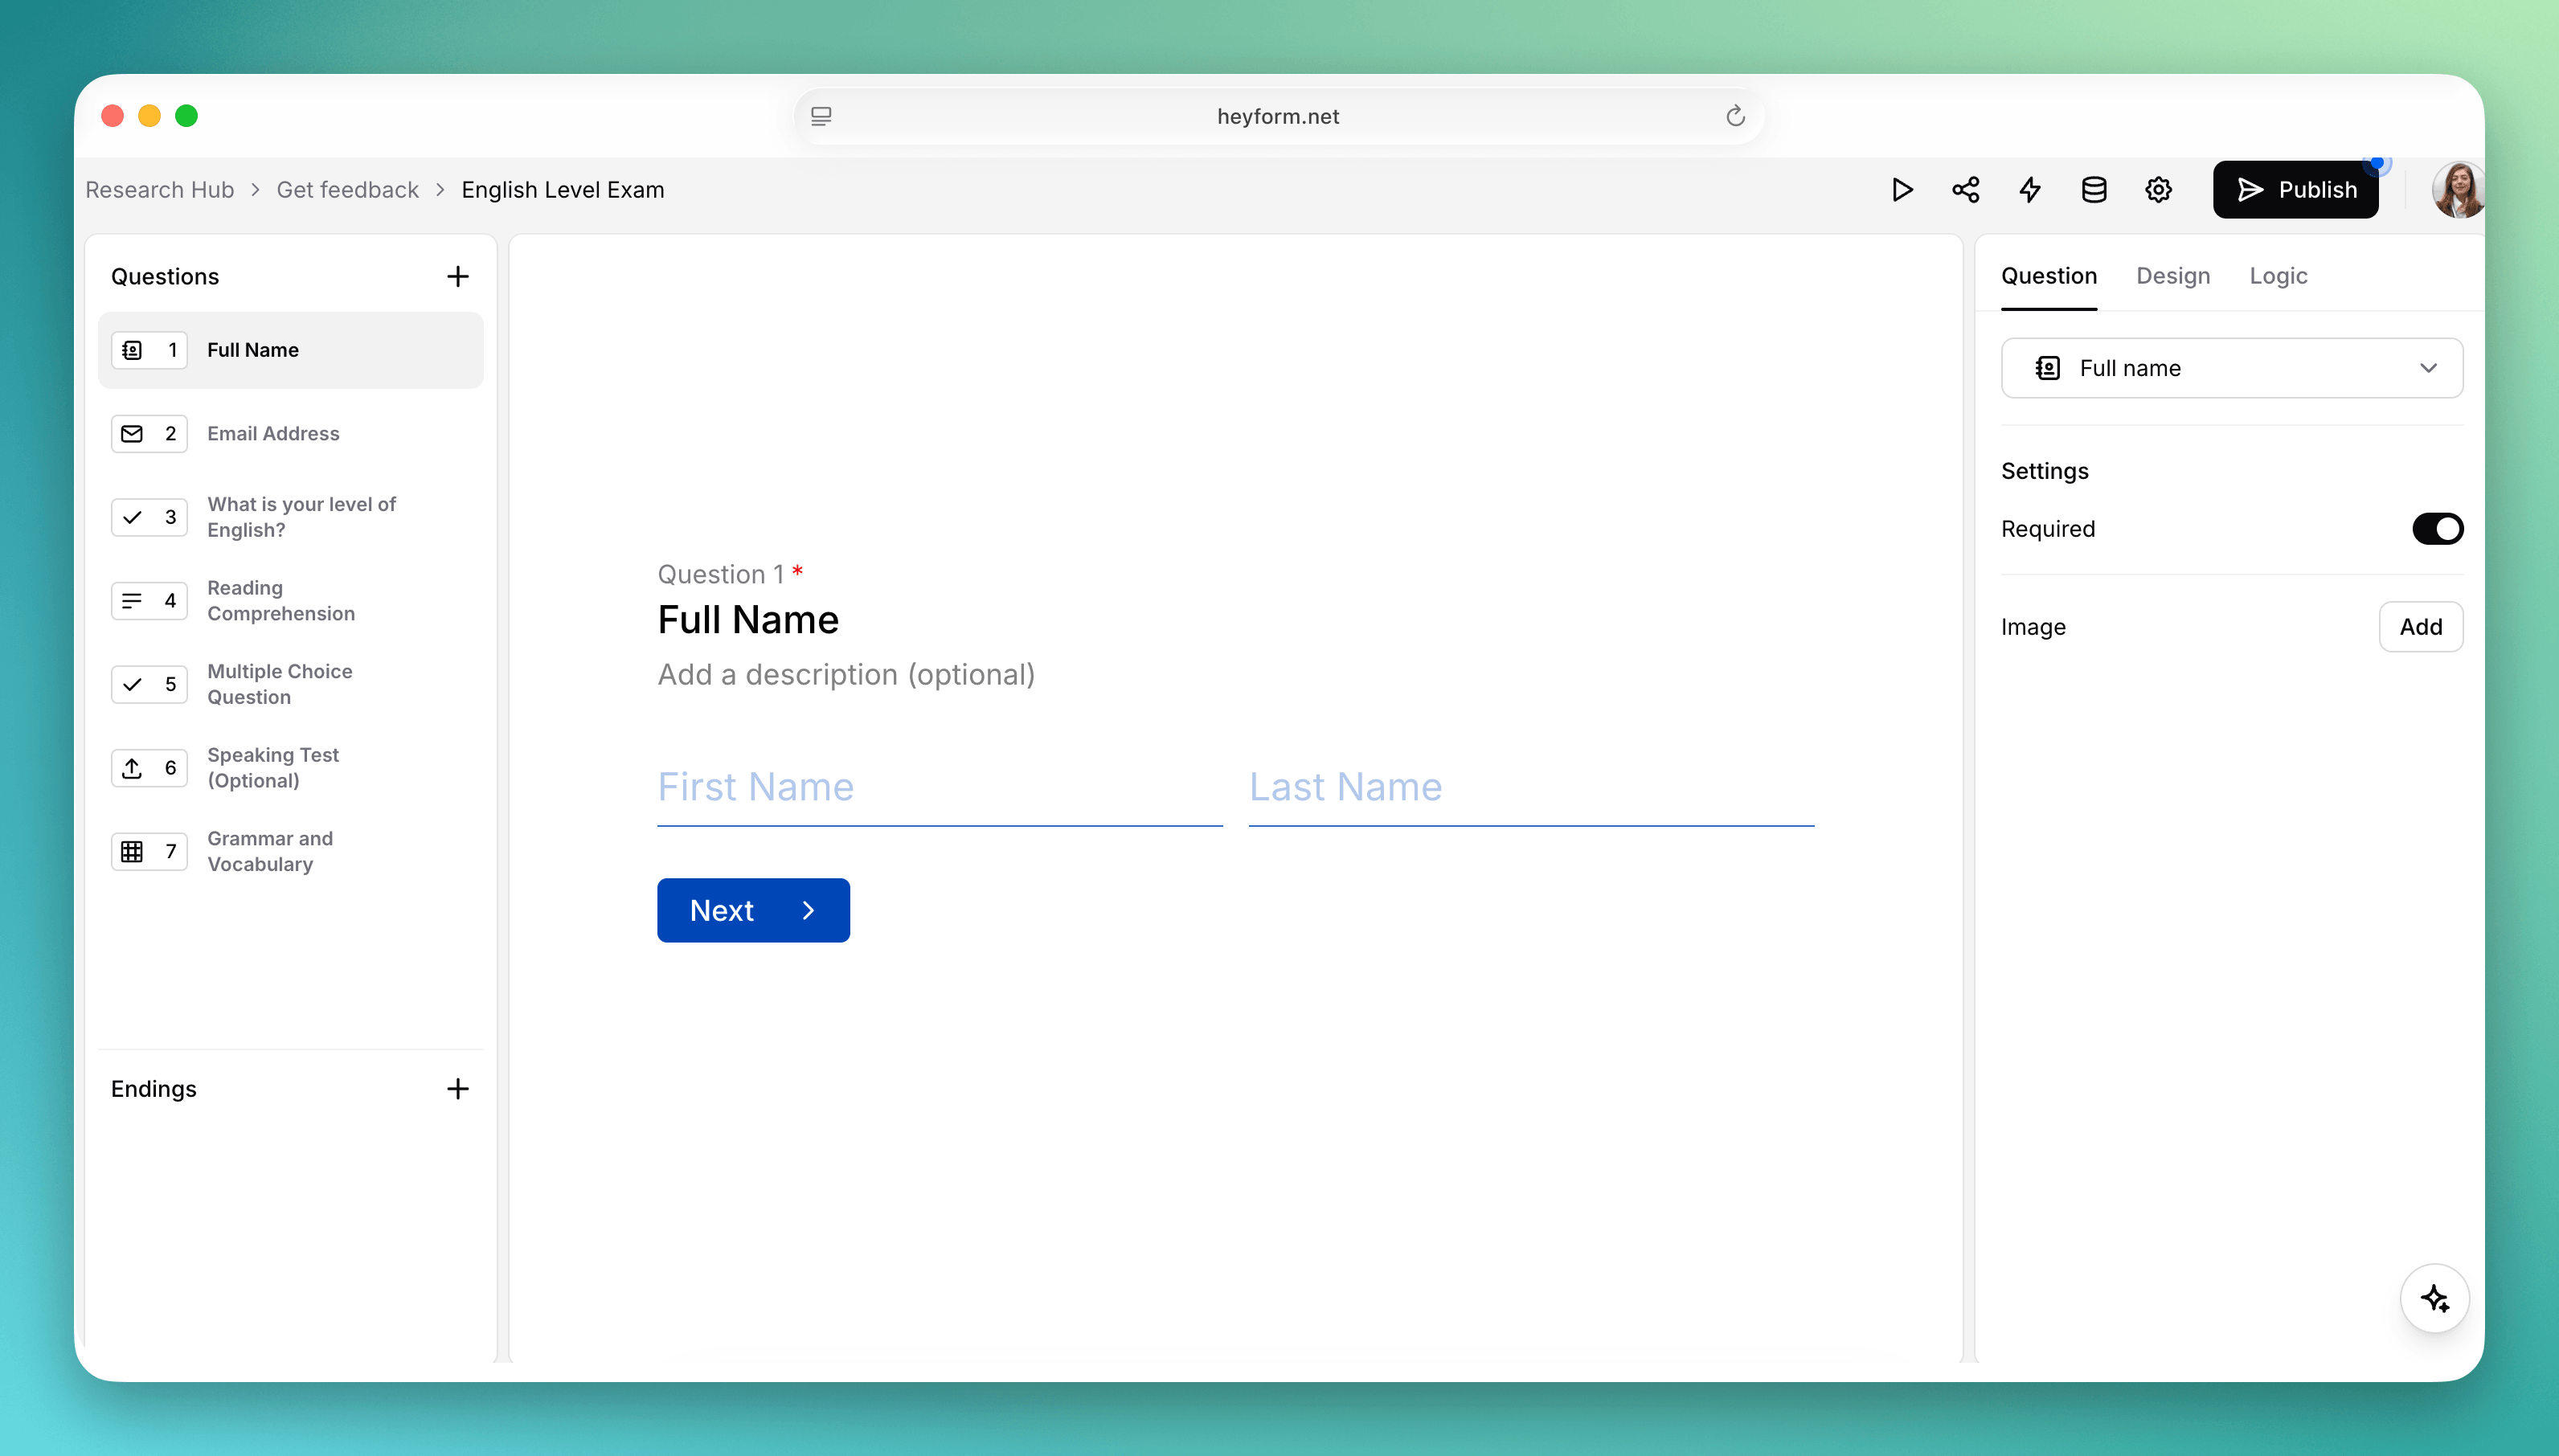Screen dimensions: 2559x1456
Task: Select What is your level of English question
Action: pyautogui.click(x=291, y=517)
